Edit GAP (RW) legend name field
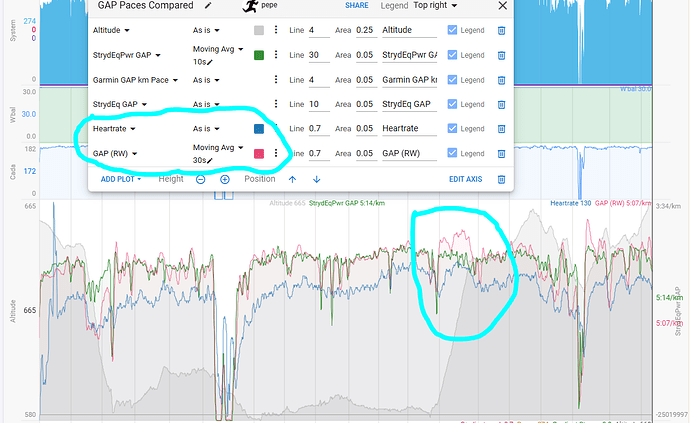Screen dimensions: 690x423 coord(409,153)
